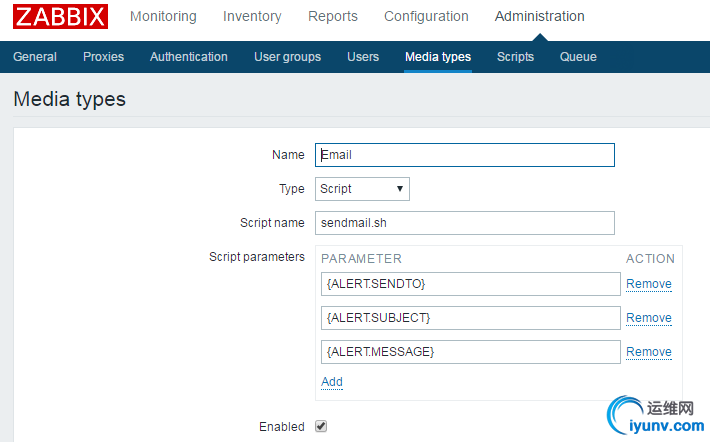Remove the {ALERT.MESSAGE} parameter
Viewport: 710px width, 442px height.
(648, 352)
